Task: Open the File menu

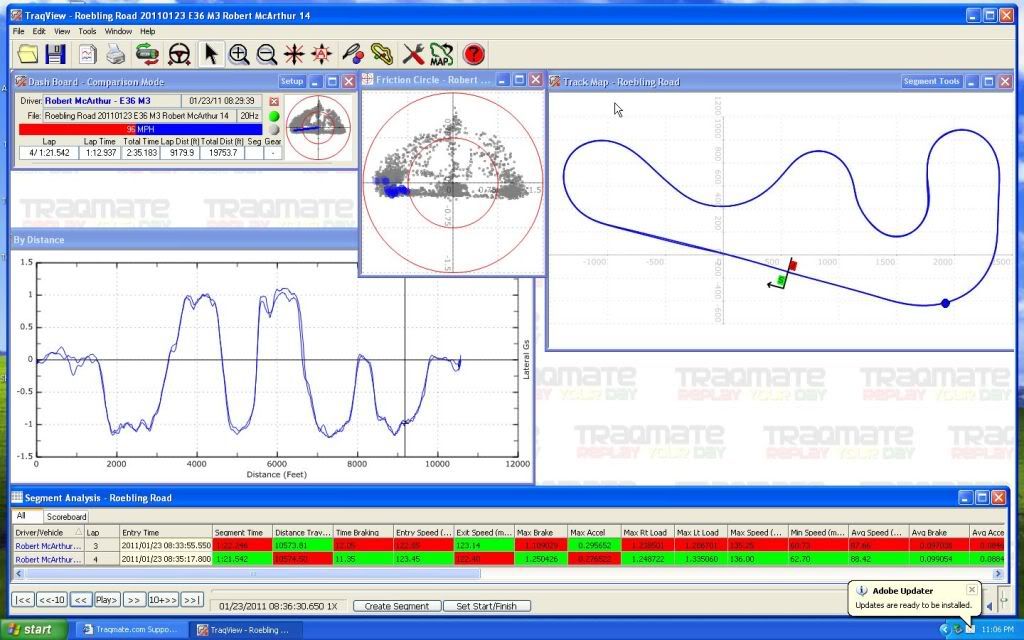Action: [x=18, y=31]
